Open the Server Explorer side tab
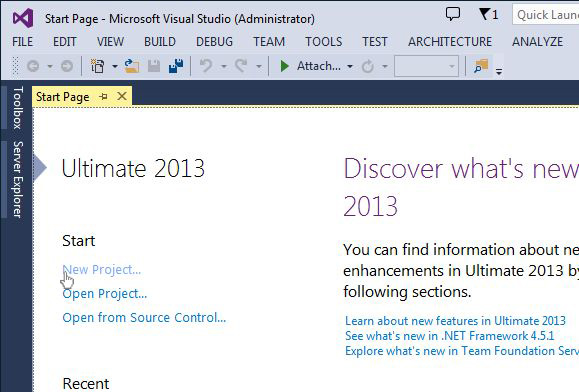Image resolution: width=579 pixels, height=392 pixels. pos(18,179)
